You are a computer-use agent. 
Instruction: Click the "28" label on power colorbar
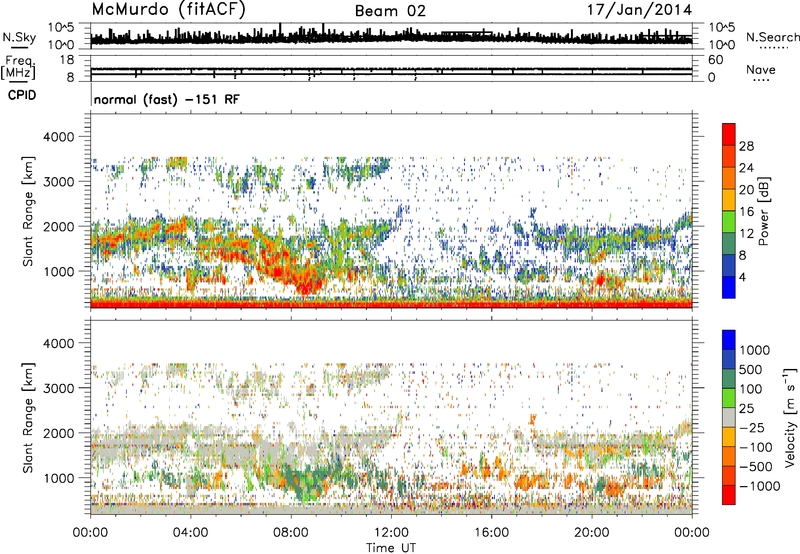point(746,146)
